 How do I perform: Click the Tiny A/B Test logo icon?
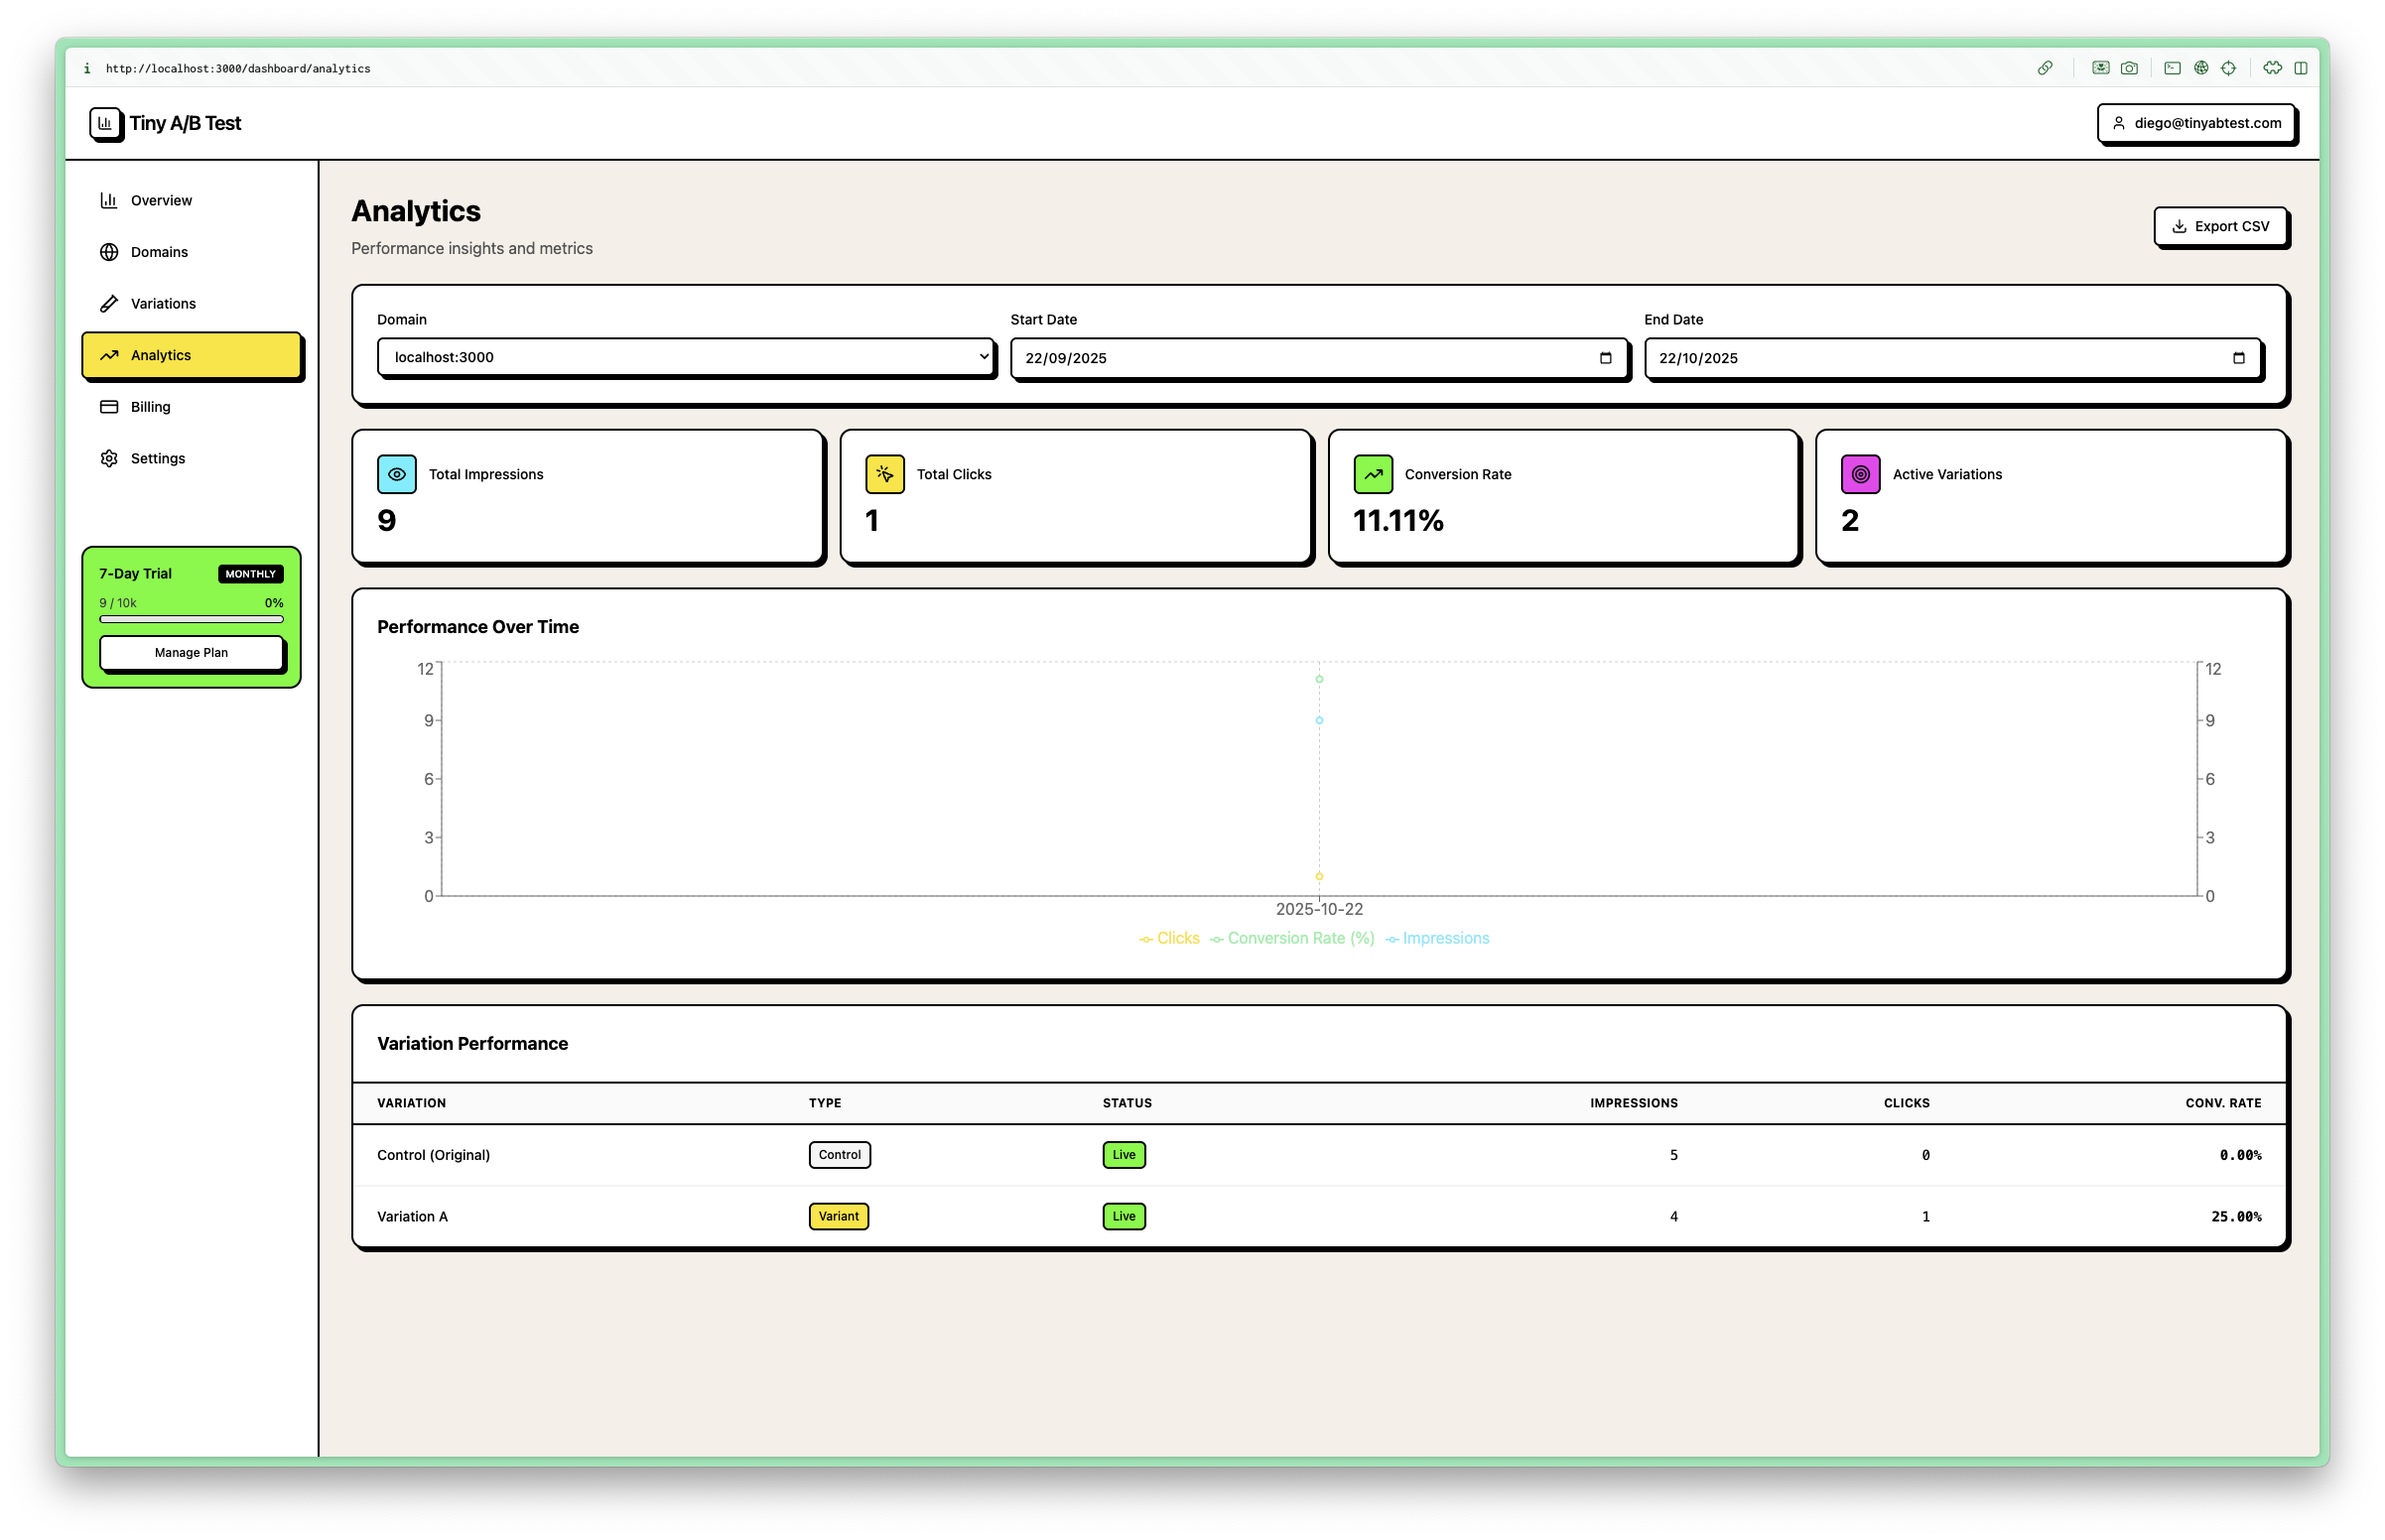click(105, 123)
